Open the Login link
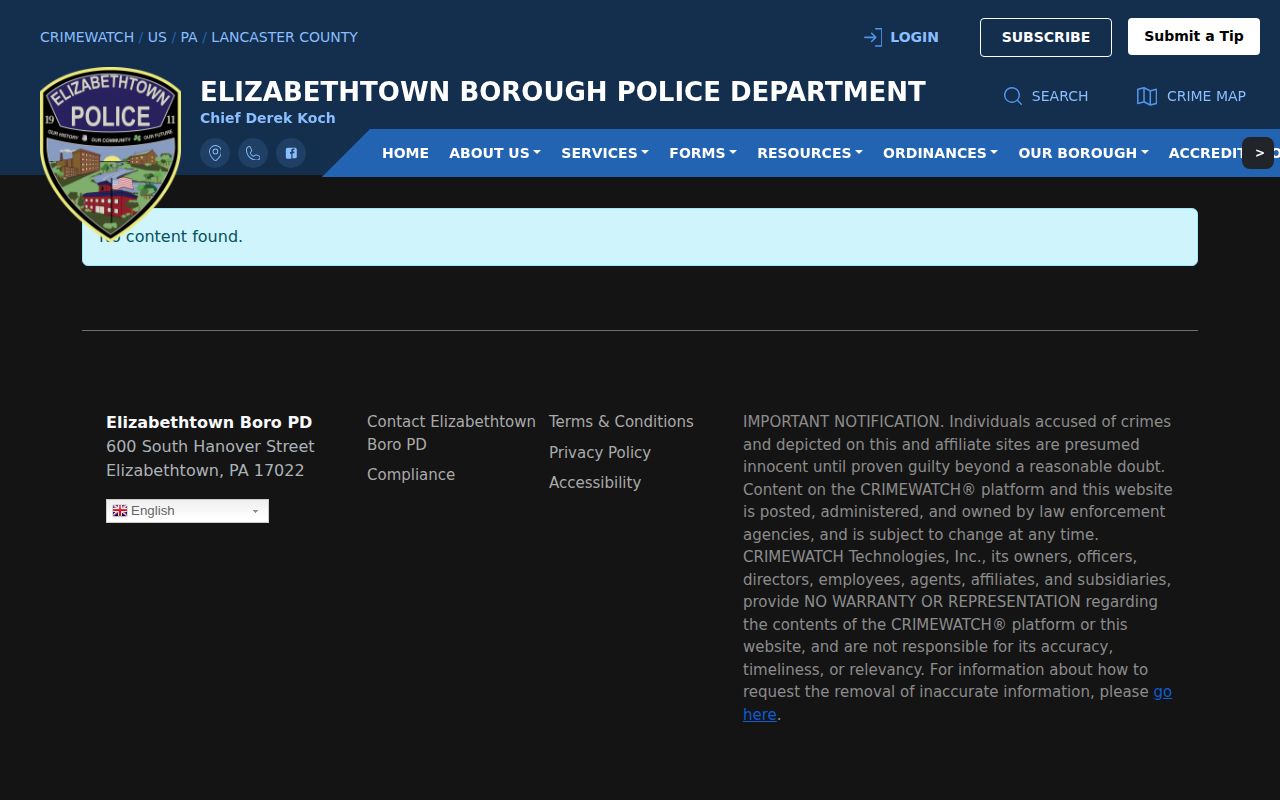The height and width of the screenshot is (800, 1280). click(914, 37)
